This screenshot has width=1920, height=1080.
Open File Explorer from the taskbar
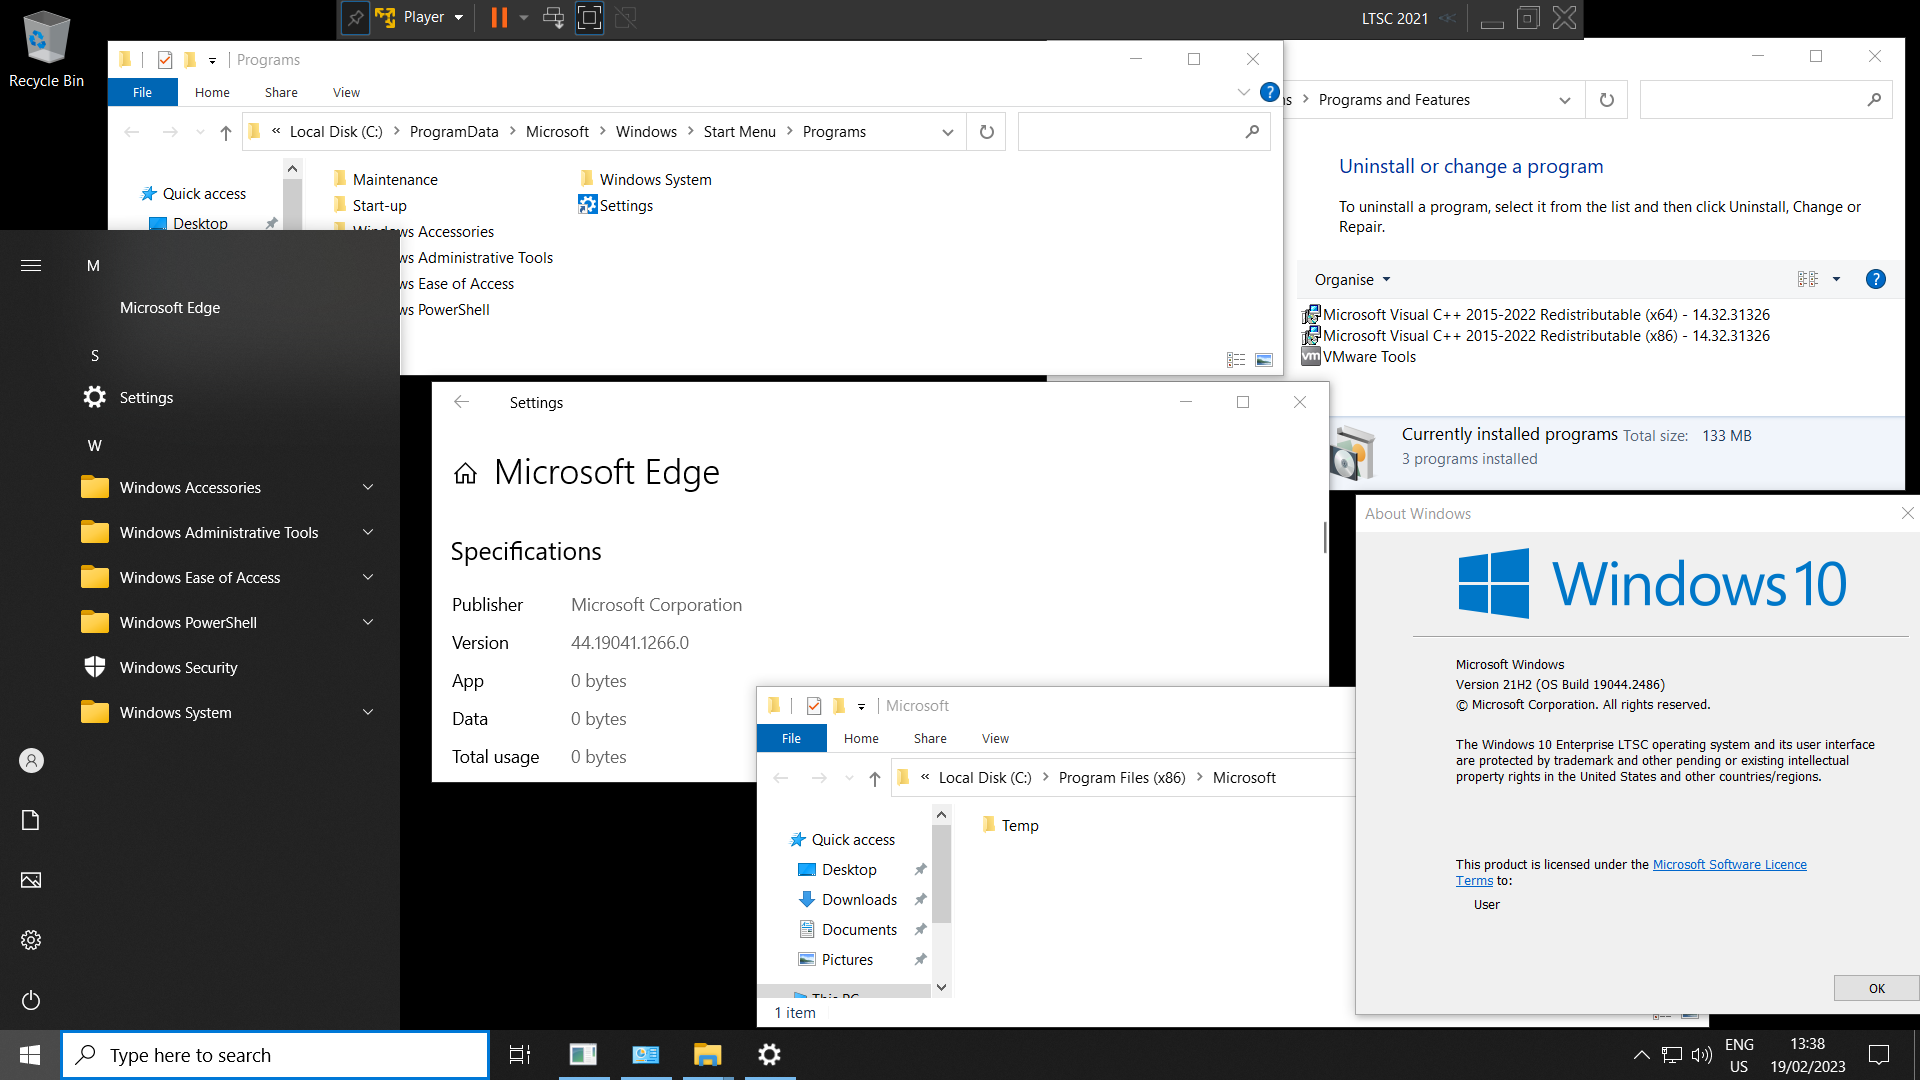pos(707,1054)
